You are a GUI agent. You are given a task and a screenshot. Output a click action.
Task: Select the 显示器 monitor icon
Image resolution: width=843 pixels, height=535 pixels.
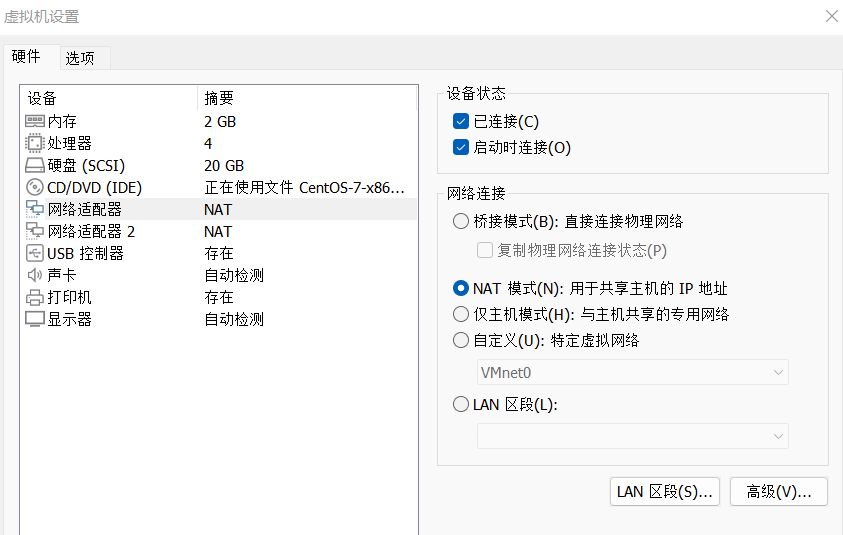[35, 319]
